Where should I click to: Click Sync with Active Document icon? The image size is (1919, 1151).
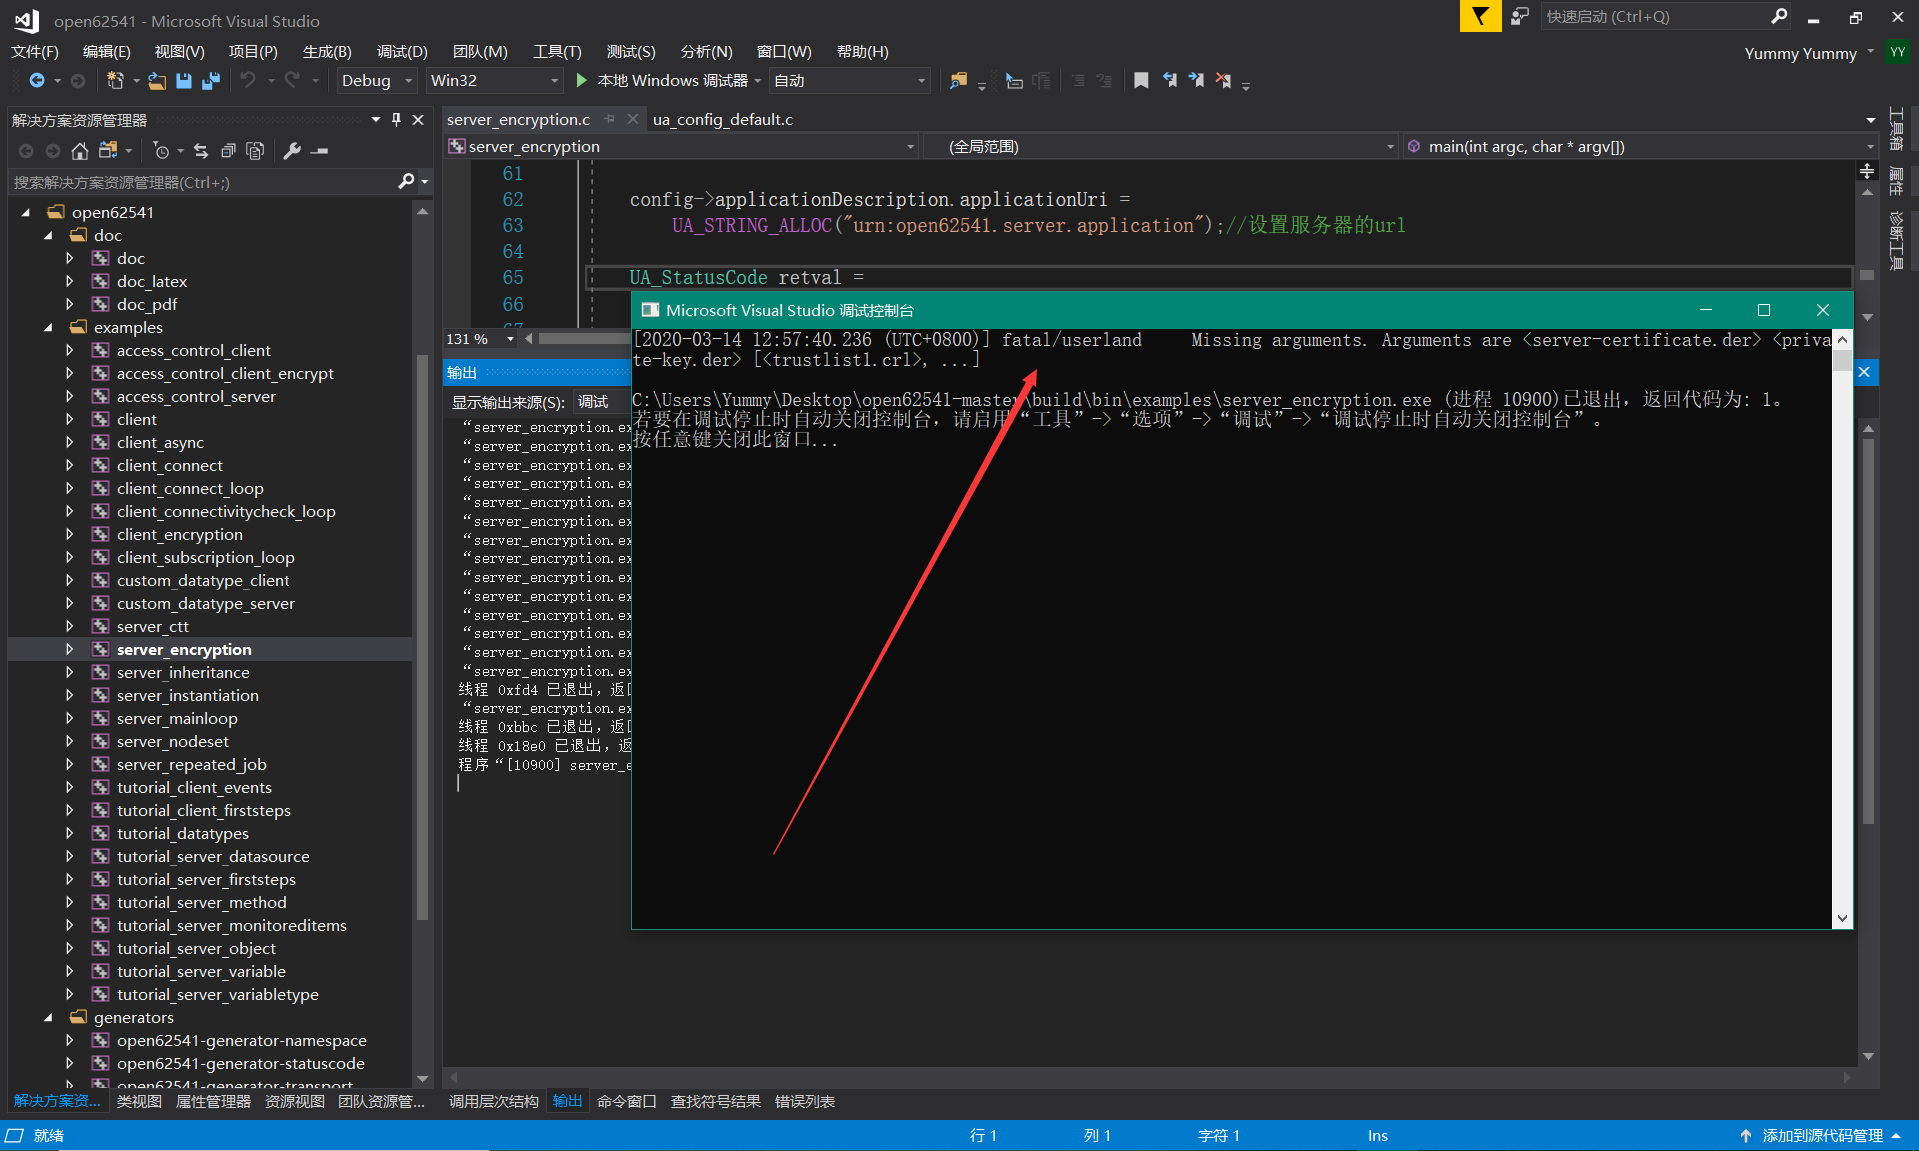(201, 151)
